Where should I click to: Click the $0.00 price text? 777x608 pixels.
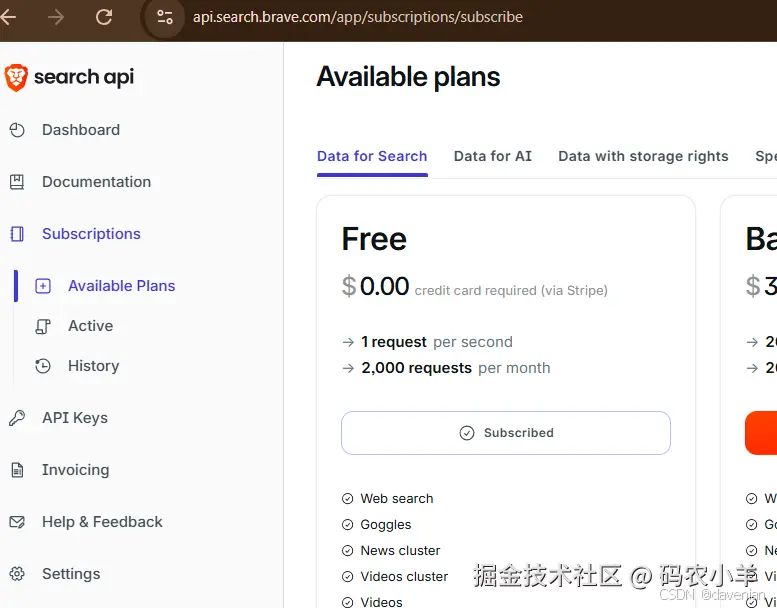pyautogui.click(x=376, y=286)
